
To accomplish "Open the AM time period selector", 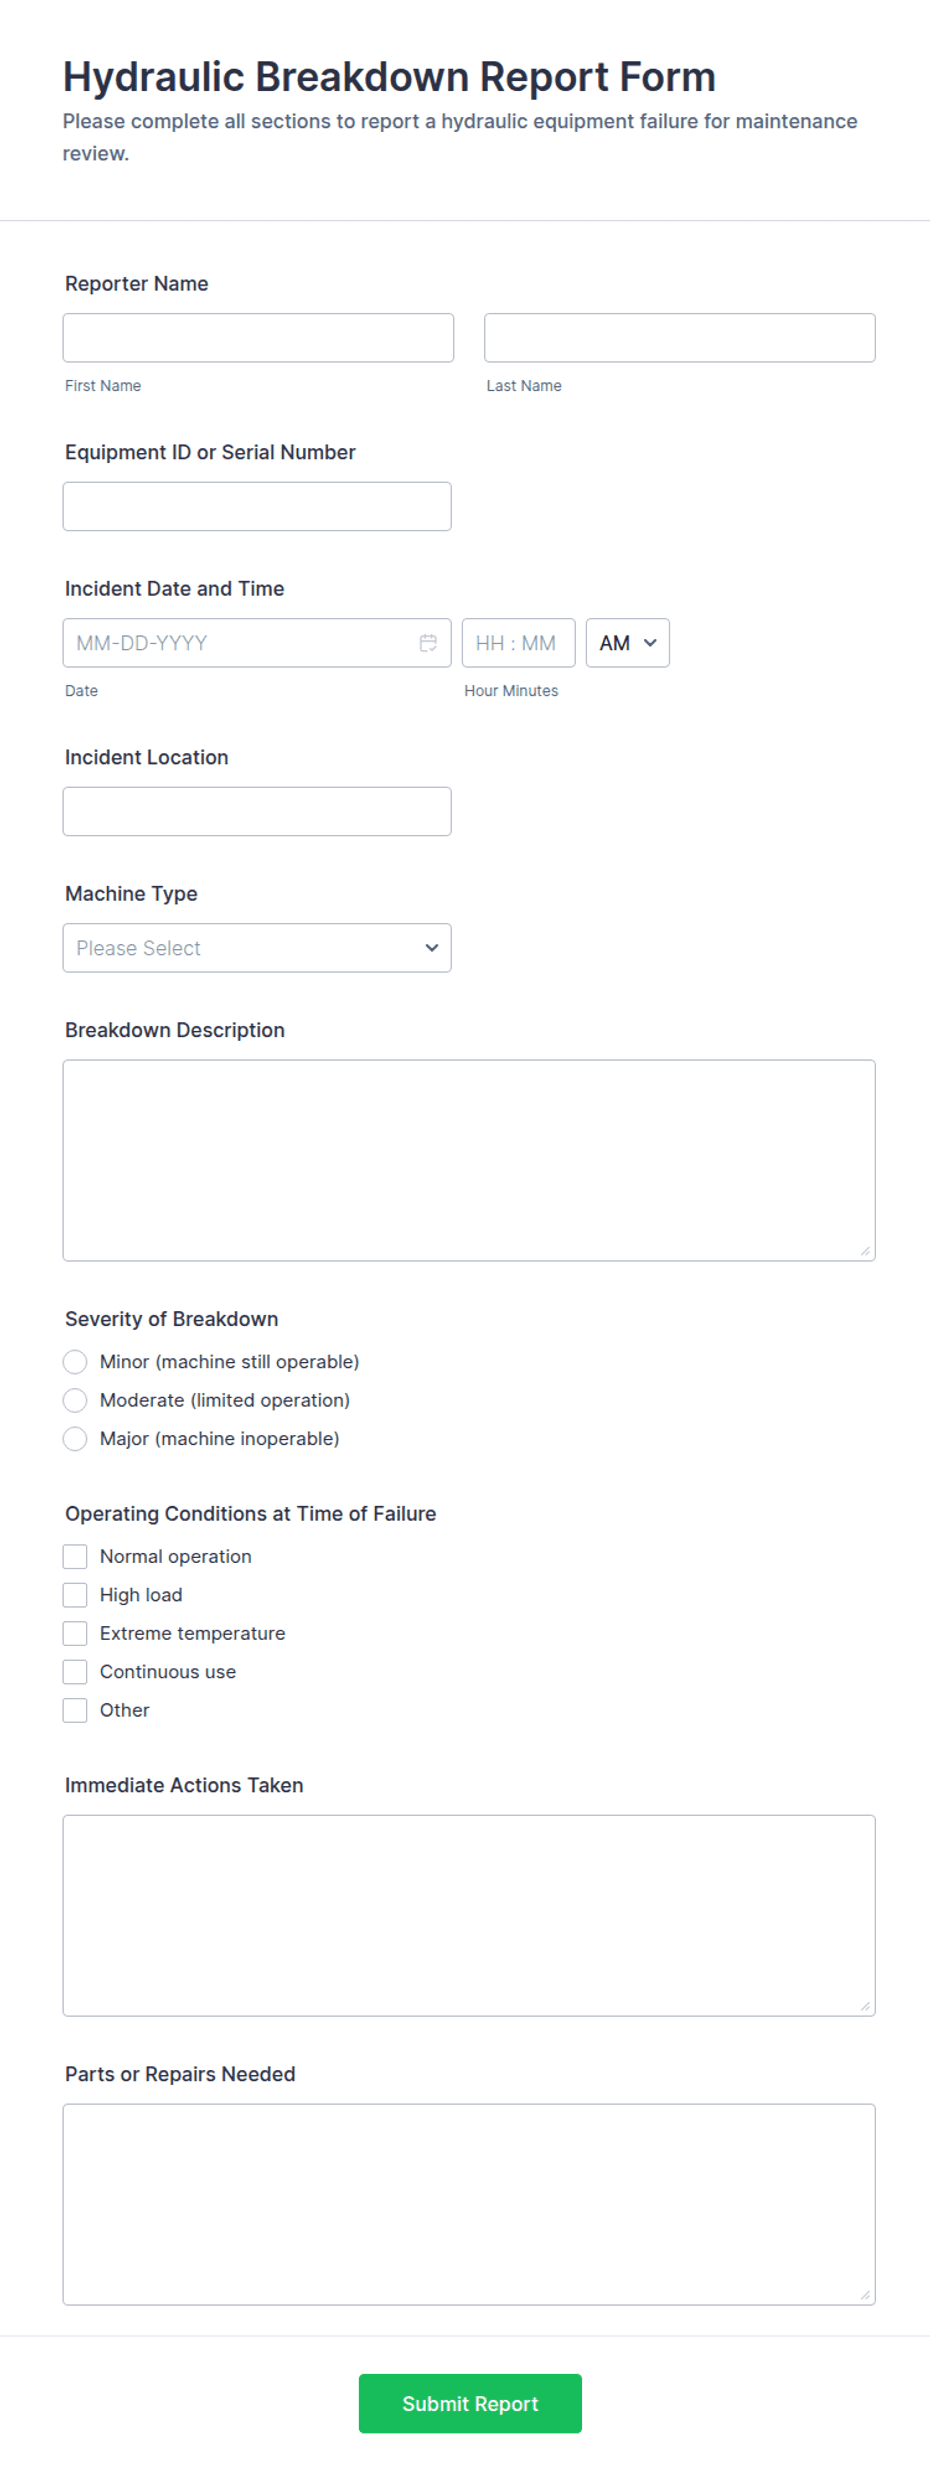I will (626, 642).
